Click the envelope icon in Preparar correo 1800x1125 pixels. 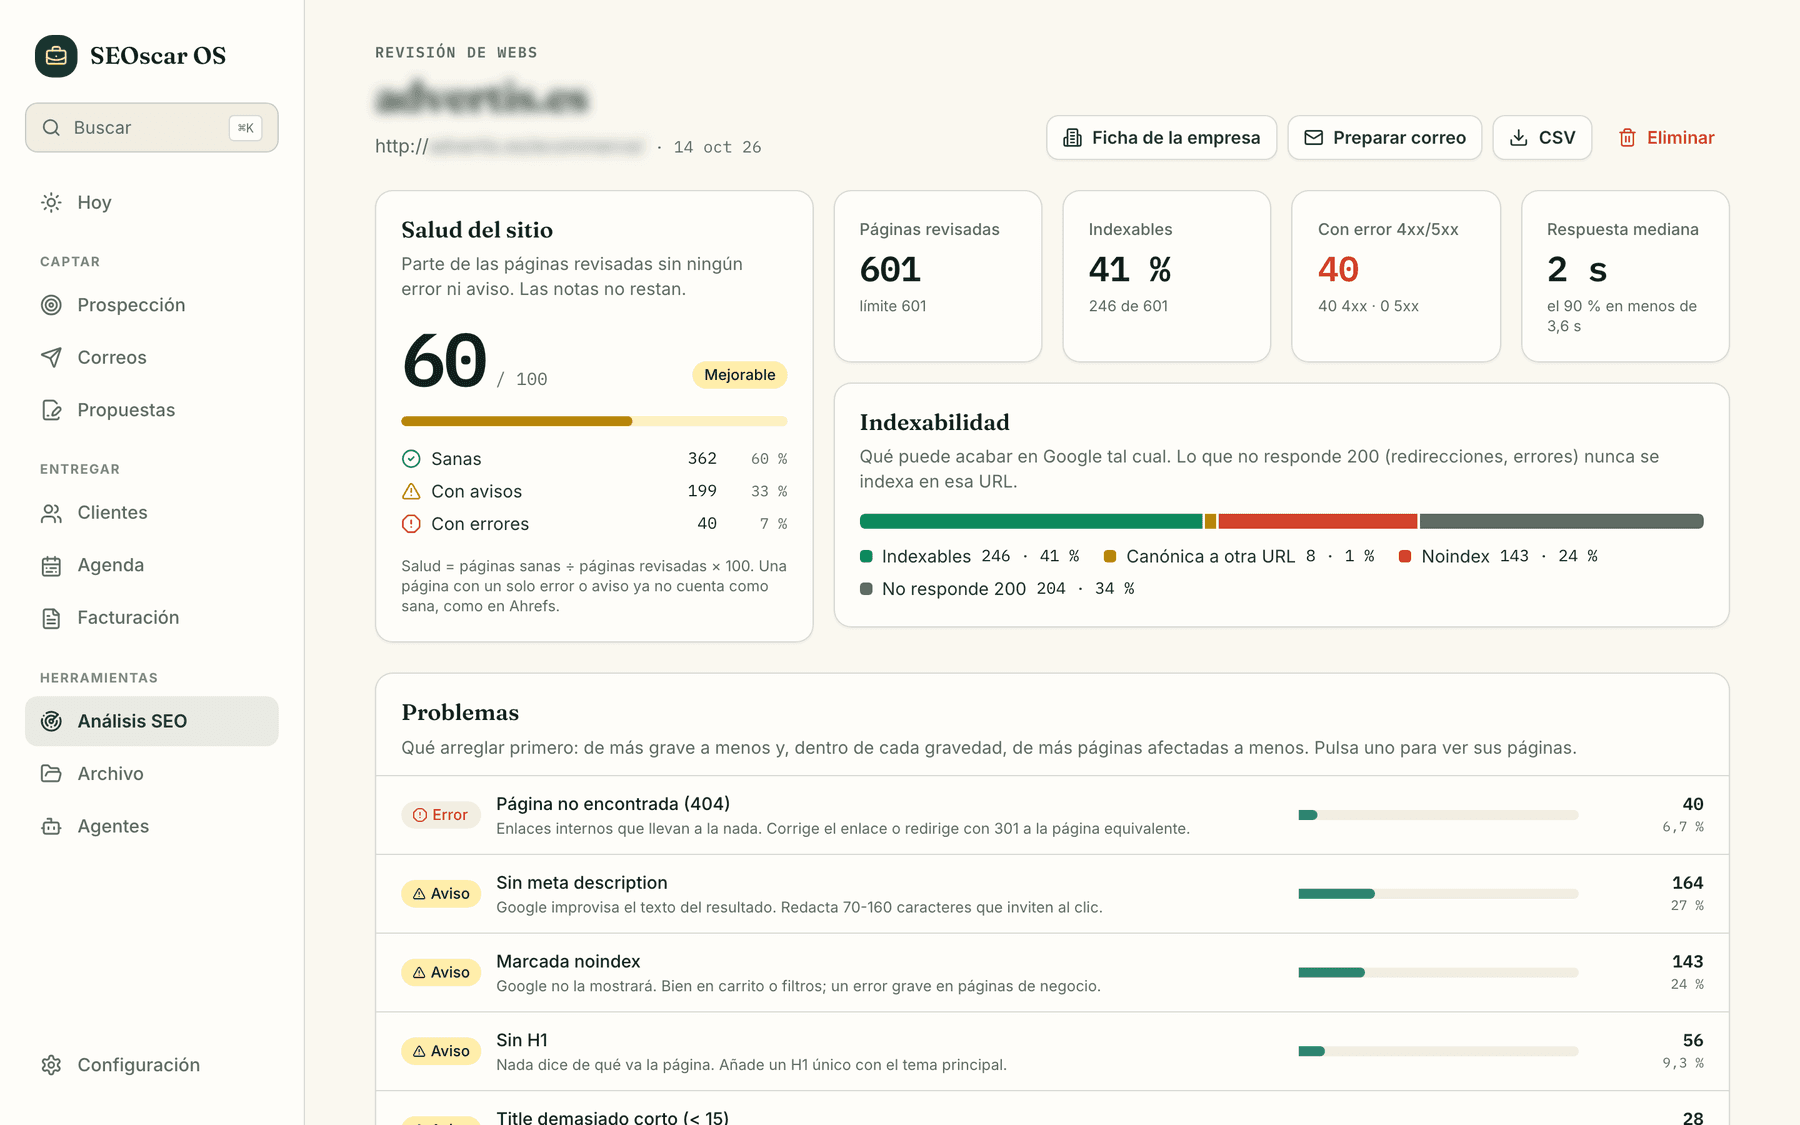[x=1313, y=138]
